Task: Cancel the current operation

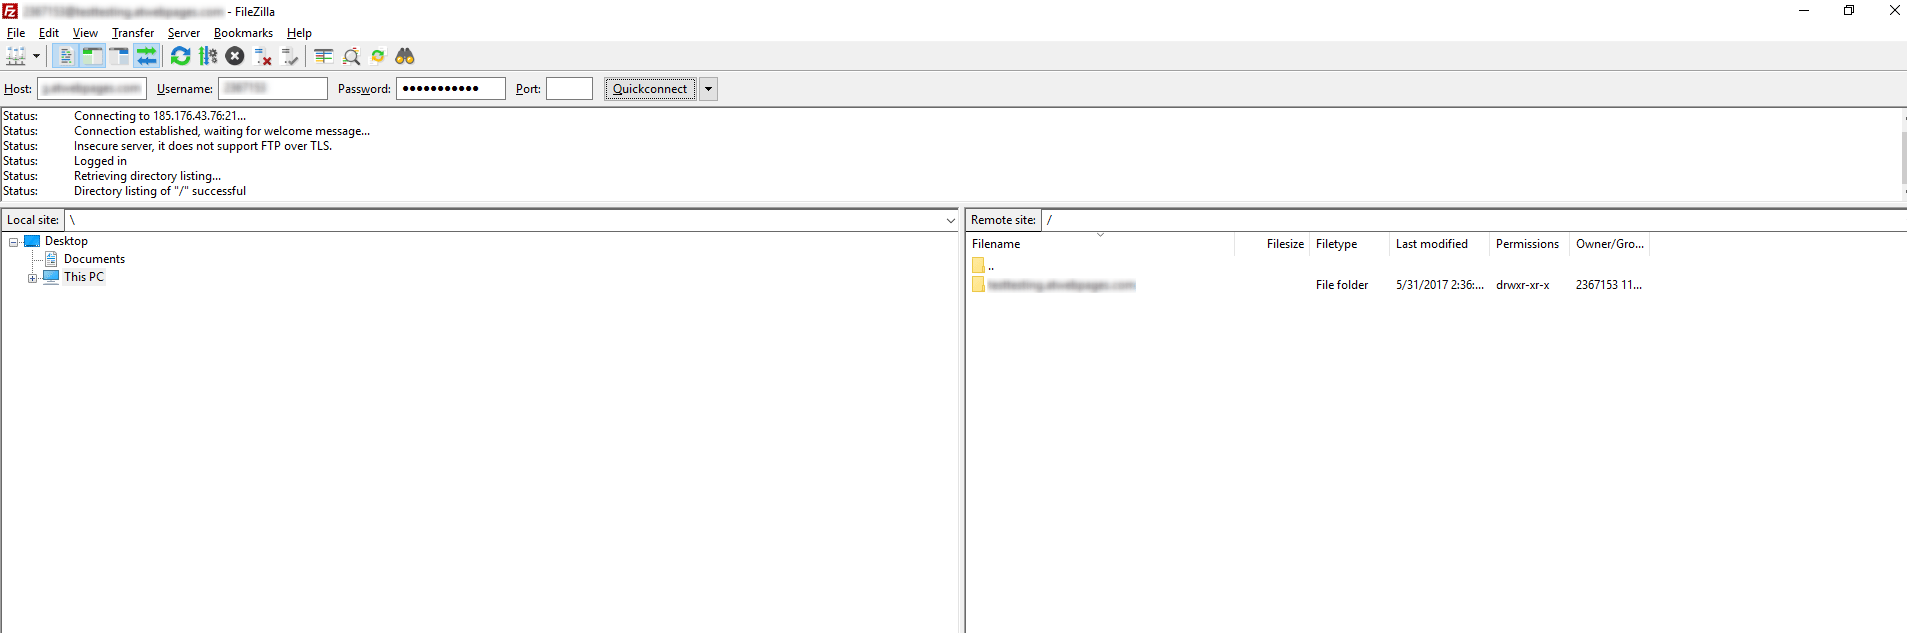Action: click(x=235, y=57)
